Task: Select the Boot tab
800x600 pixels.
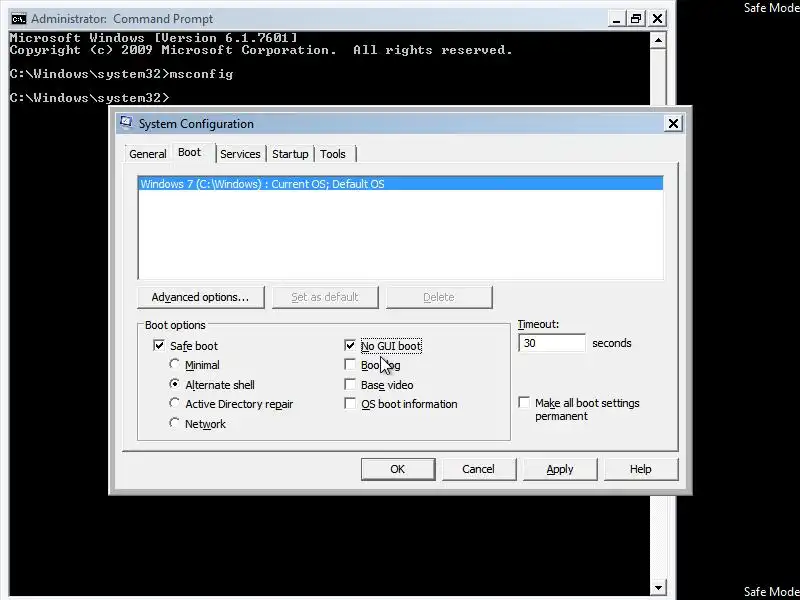Action: pos(190,153)
